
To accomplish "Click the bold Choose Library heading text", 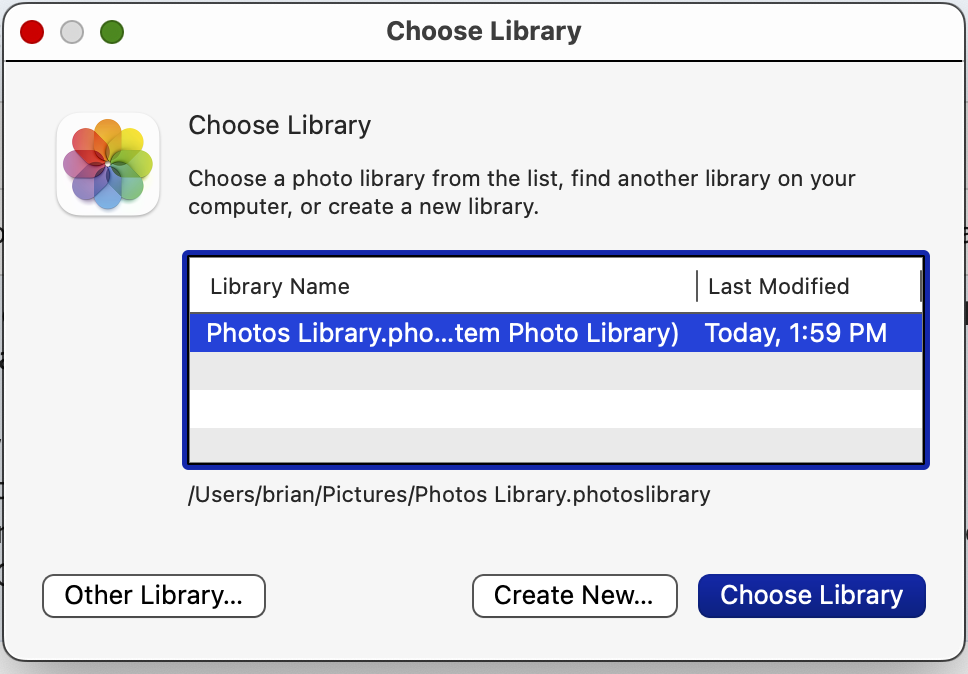I will [280, 126].
